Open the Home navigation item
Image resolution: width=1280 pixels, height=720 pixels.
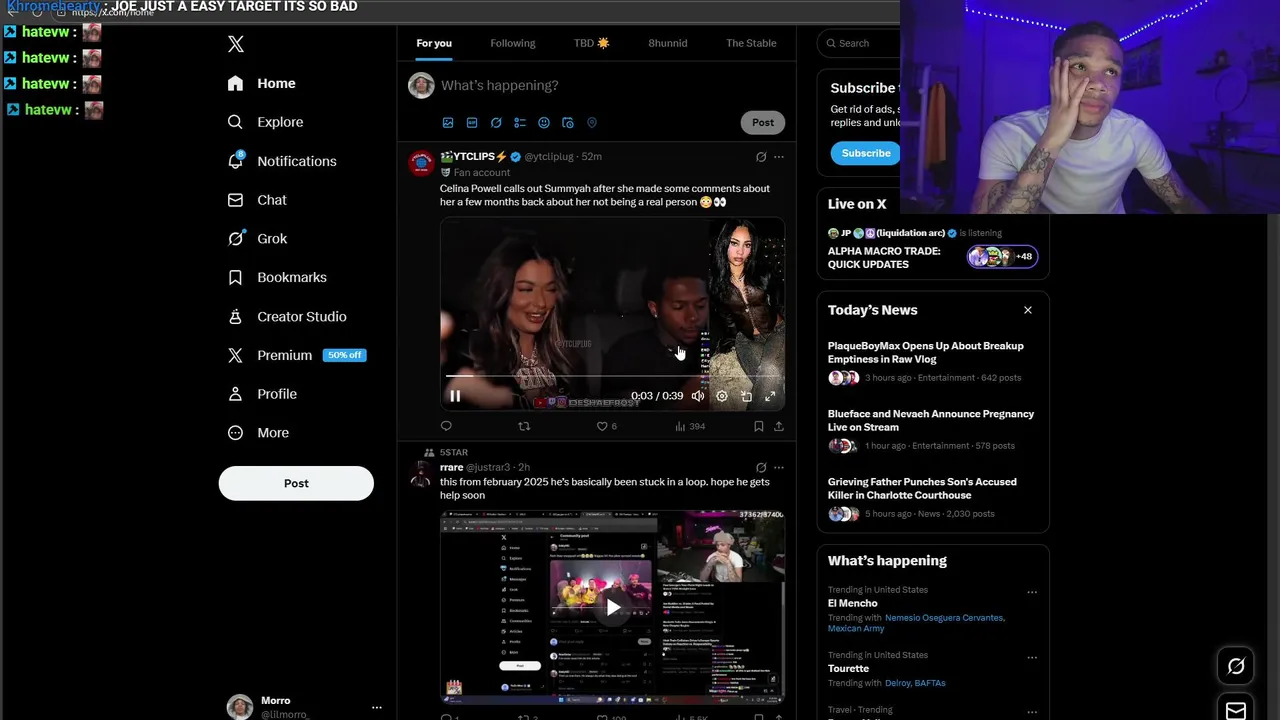coord(262,83)
